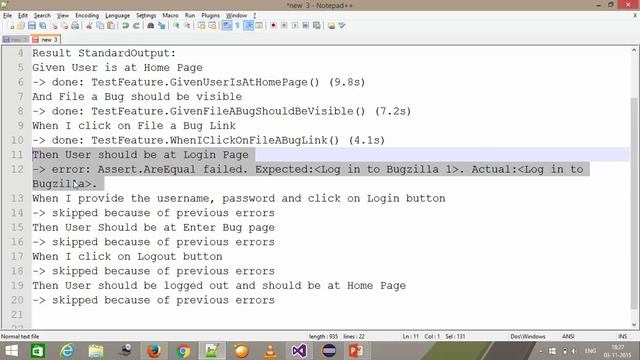Select the 'new 3' document tab
The image size is (640, 360).
pos(46,40)
